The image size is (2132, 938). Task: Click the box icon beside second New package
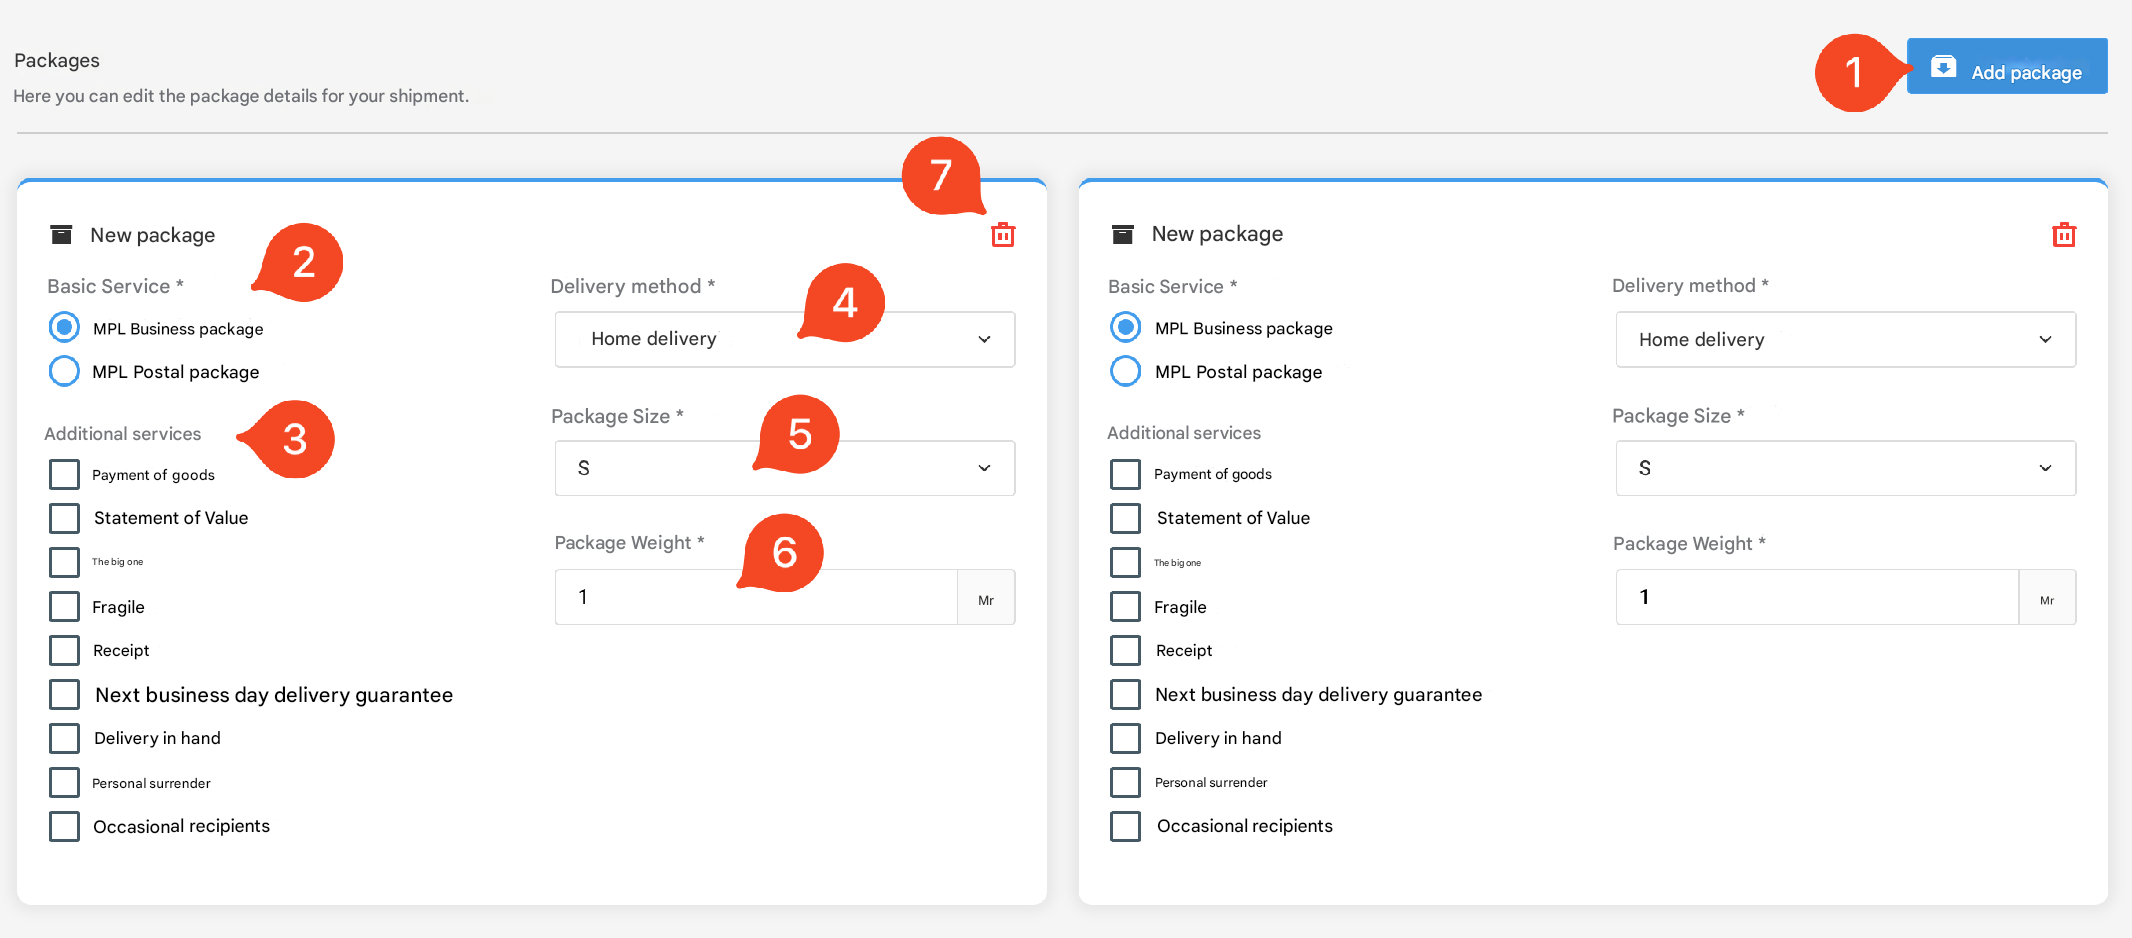1123,235
